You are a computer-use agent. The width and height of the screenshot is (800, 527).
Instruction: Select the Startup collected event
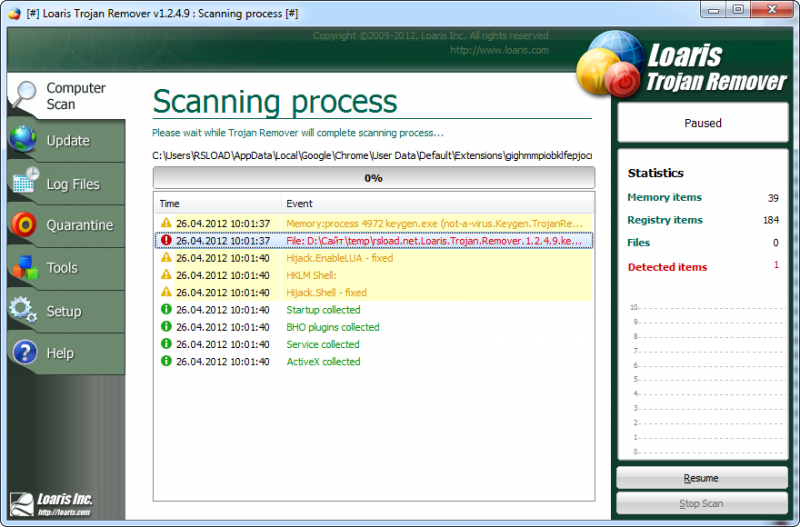(374, 310)
